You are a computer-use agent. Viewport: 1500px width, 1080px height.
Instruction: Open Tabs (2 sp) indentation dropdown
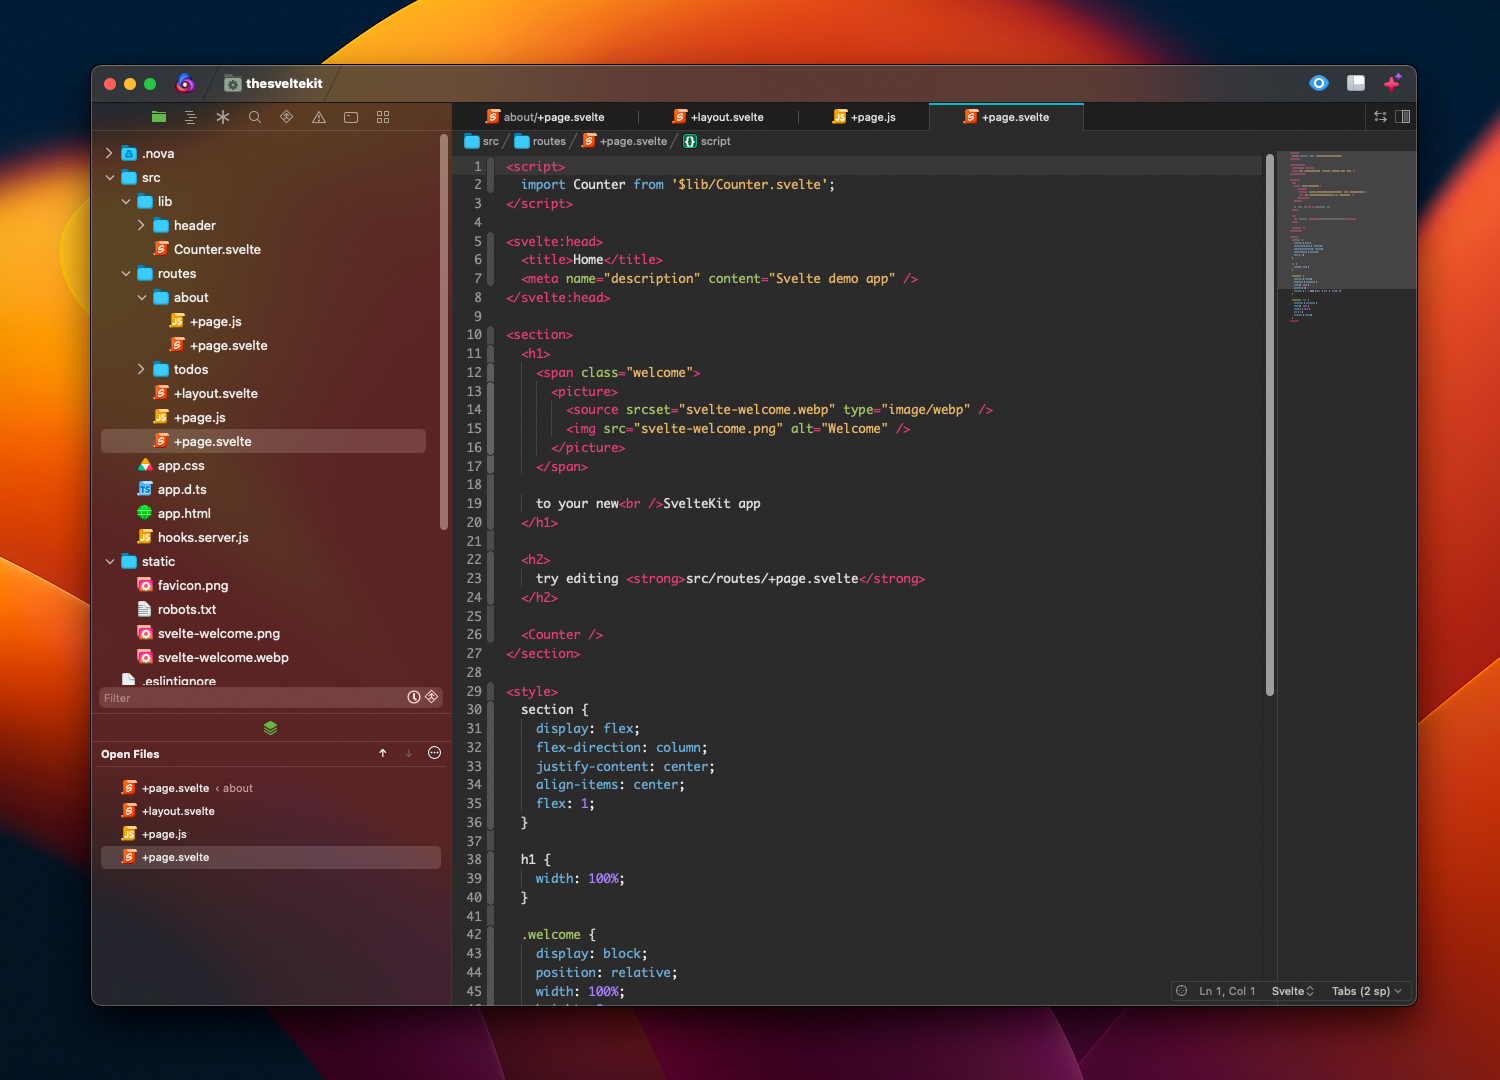tap(1366, 991)
